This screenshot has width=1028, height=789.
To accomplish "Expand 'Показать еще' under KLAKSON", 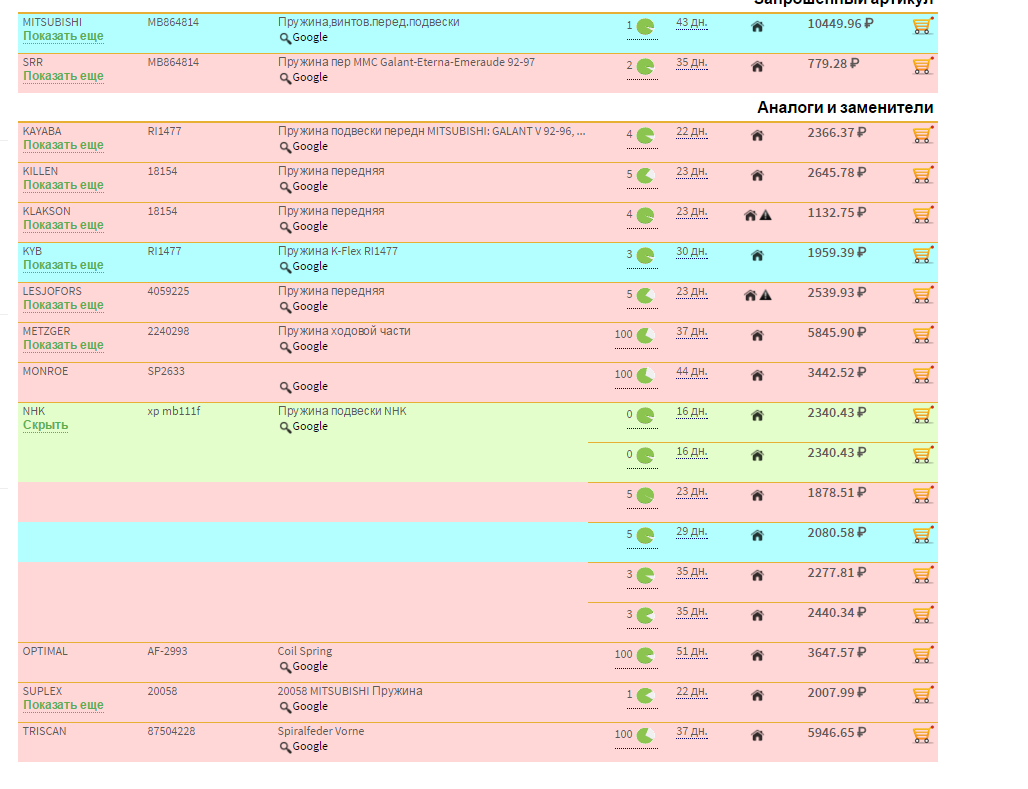I will point(64,225).
